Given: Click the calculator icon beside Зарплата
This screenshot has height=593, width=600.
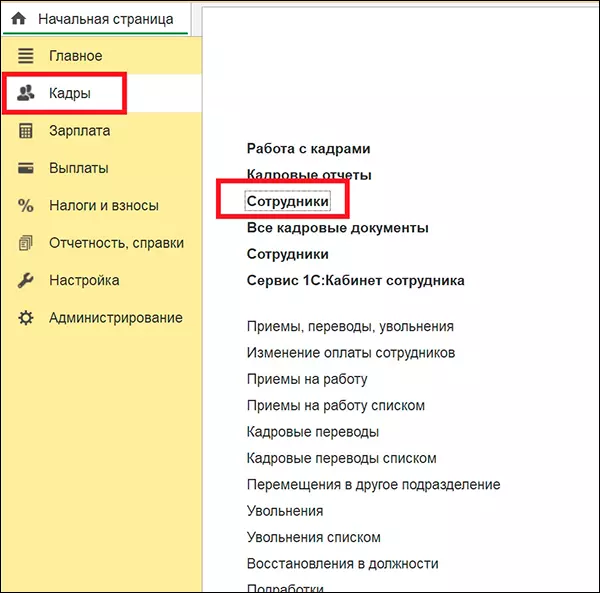Looking at the screenshot, I should pyautogui.click(x=26, y=131).
